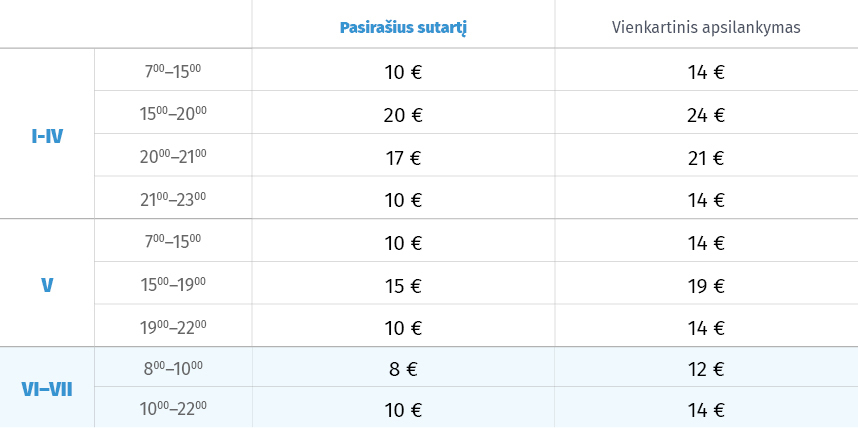The width and height of the screenshot is (858, 428).
Task: Click the 17 € contract price
Action: point(403,158)
